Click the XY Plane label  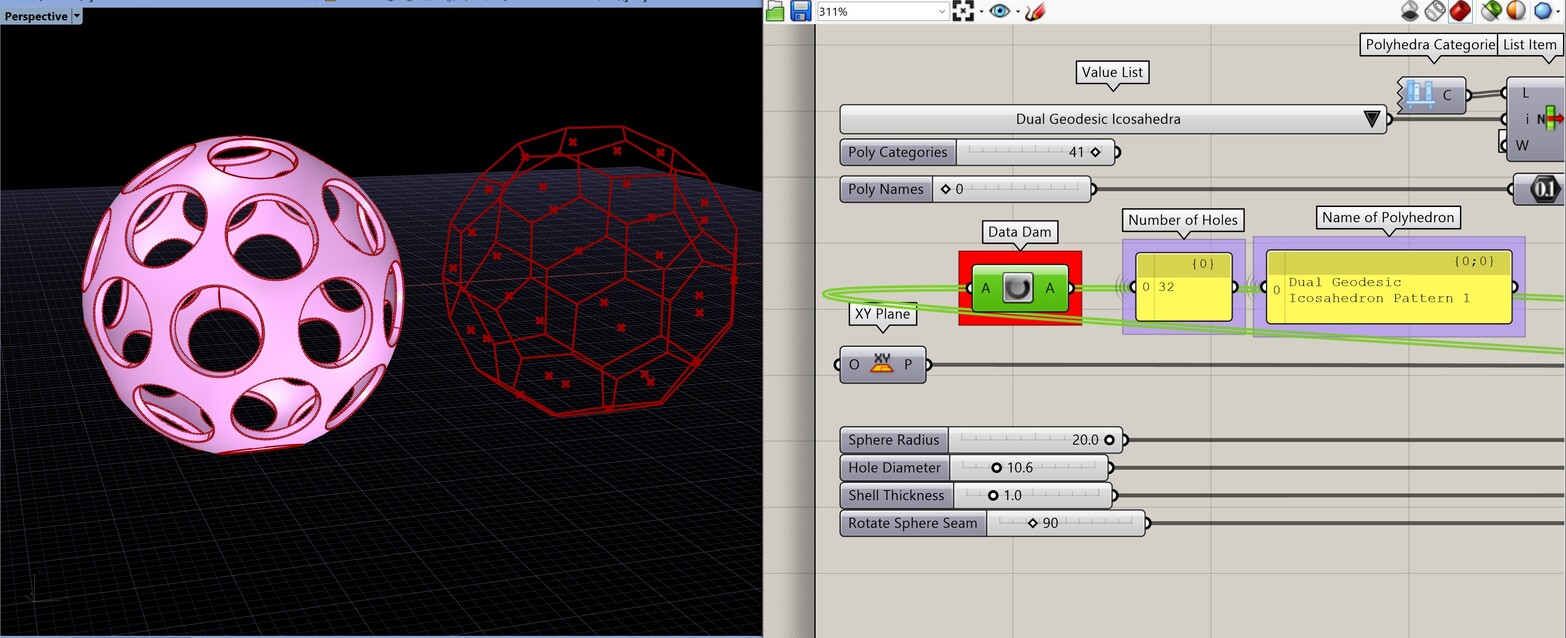[x=881, y=313]
